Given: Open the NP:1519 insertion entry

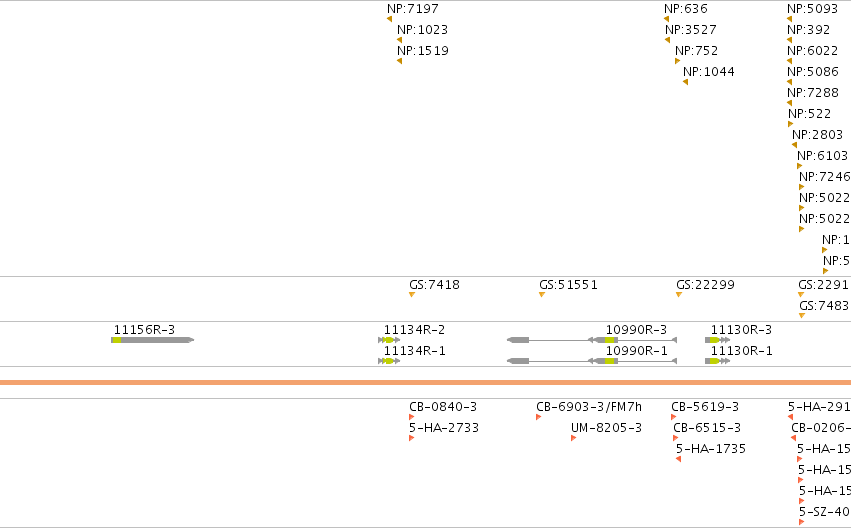Looking at the screenshot, I should (x=423, y=51).
